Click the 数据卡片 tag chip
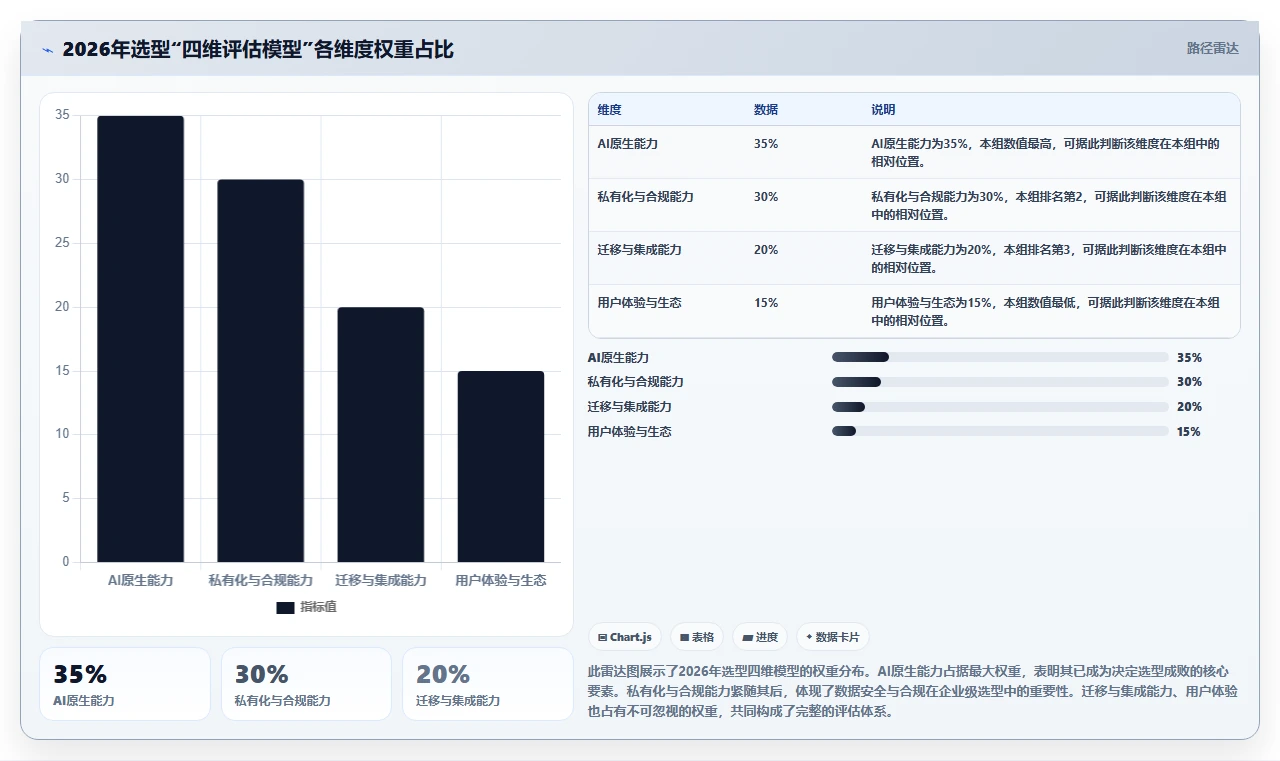 tap(833, 637)
